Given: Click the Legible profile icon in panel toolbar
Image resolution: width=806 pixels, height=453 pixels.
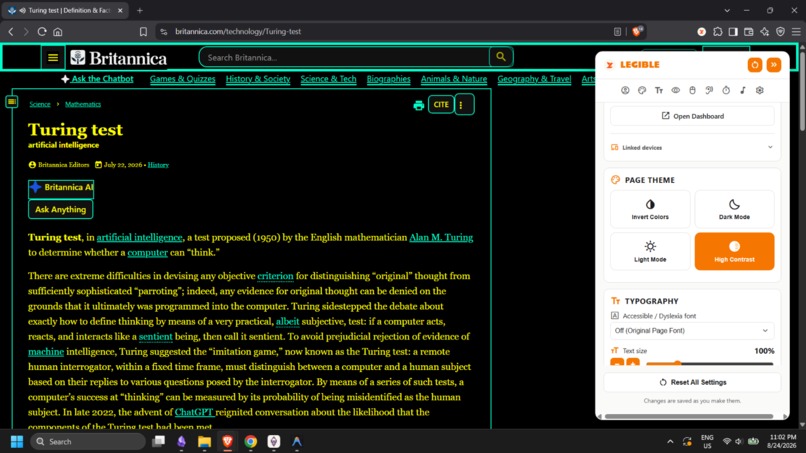Looking at the screenshot, I should (x=625, y=90).
